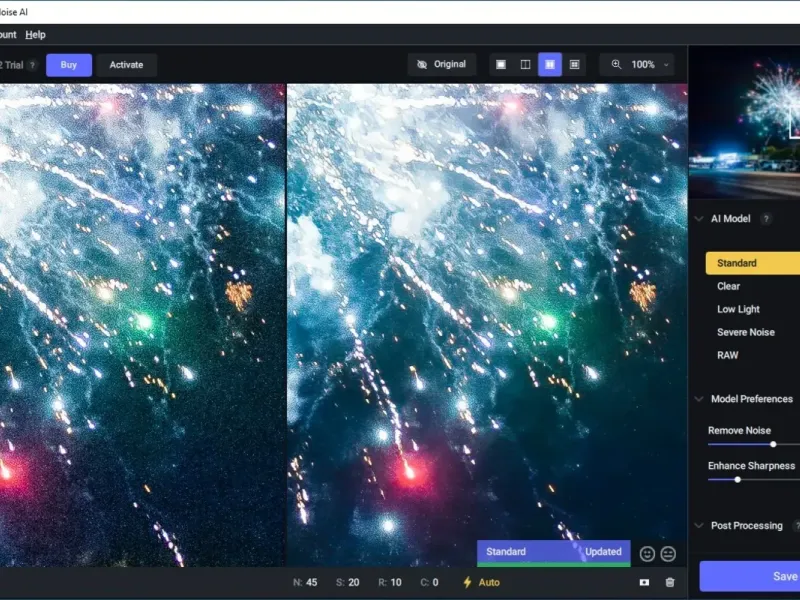Image resolution: width=800 pixels, height=600 pixels.
Task: Click the Buy button
Action: point(69,65)
